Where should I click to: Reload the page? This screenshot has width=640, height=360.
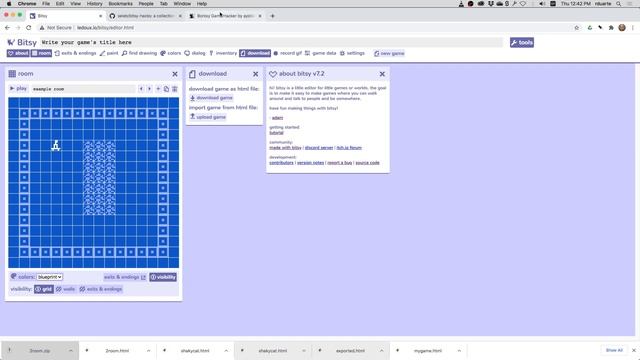(29, 28)
